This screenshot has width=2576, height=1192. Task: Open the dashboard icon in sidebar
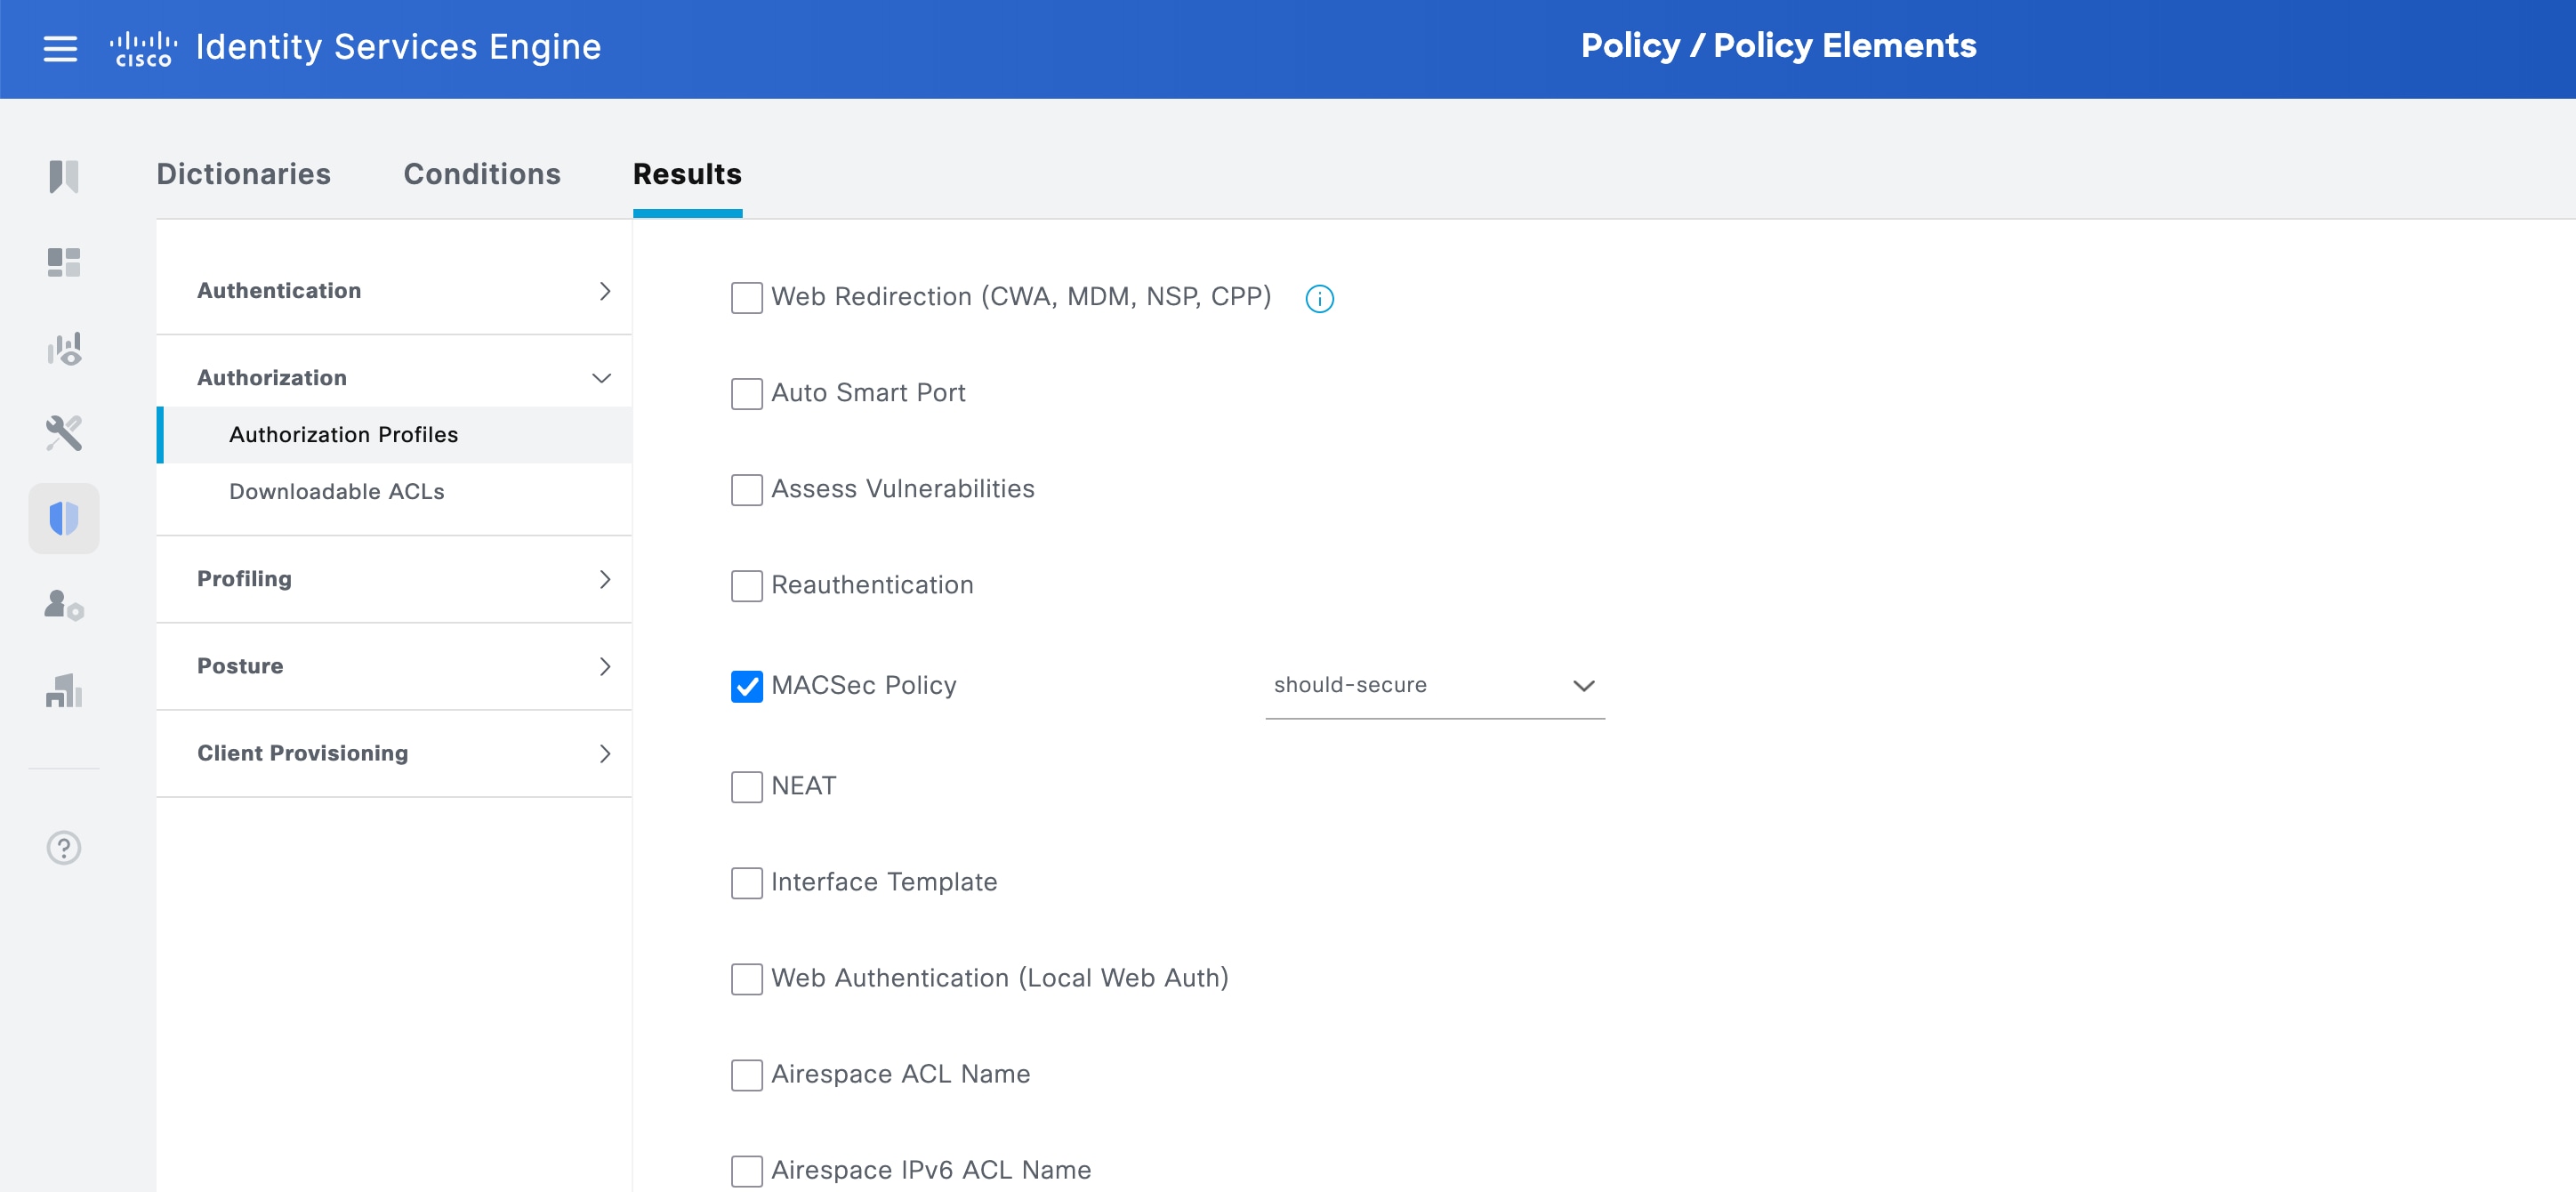(x=64, y=263)
